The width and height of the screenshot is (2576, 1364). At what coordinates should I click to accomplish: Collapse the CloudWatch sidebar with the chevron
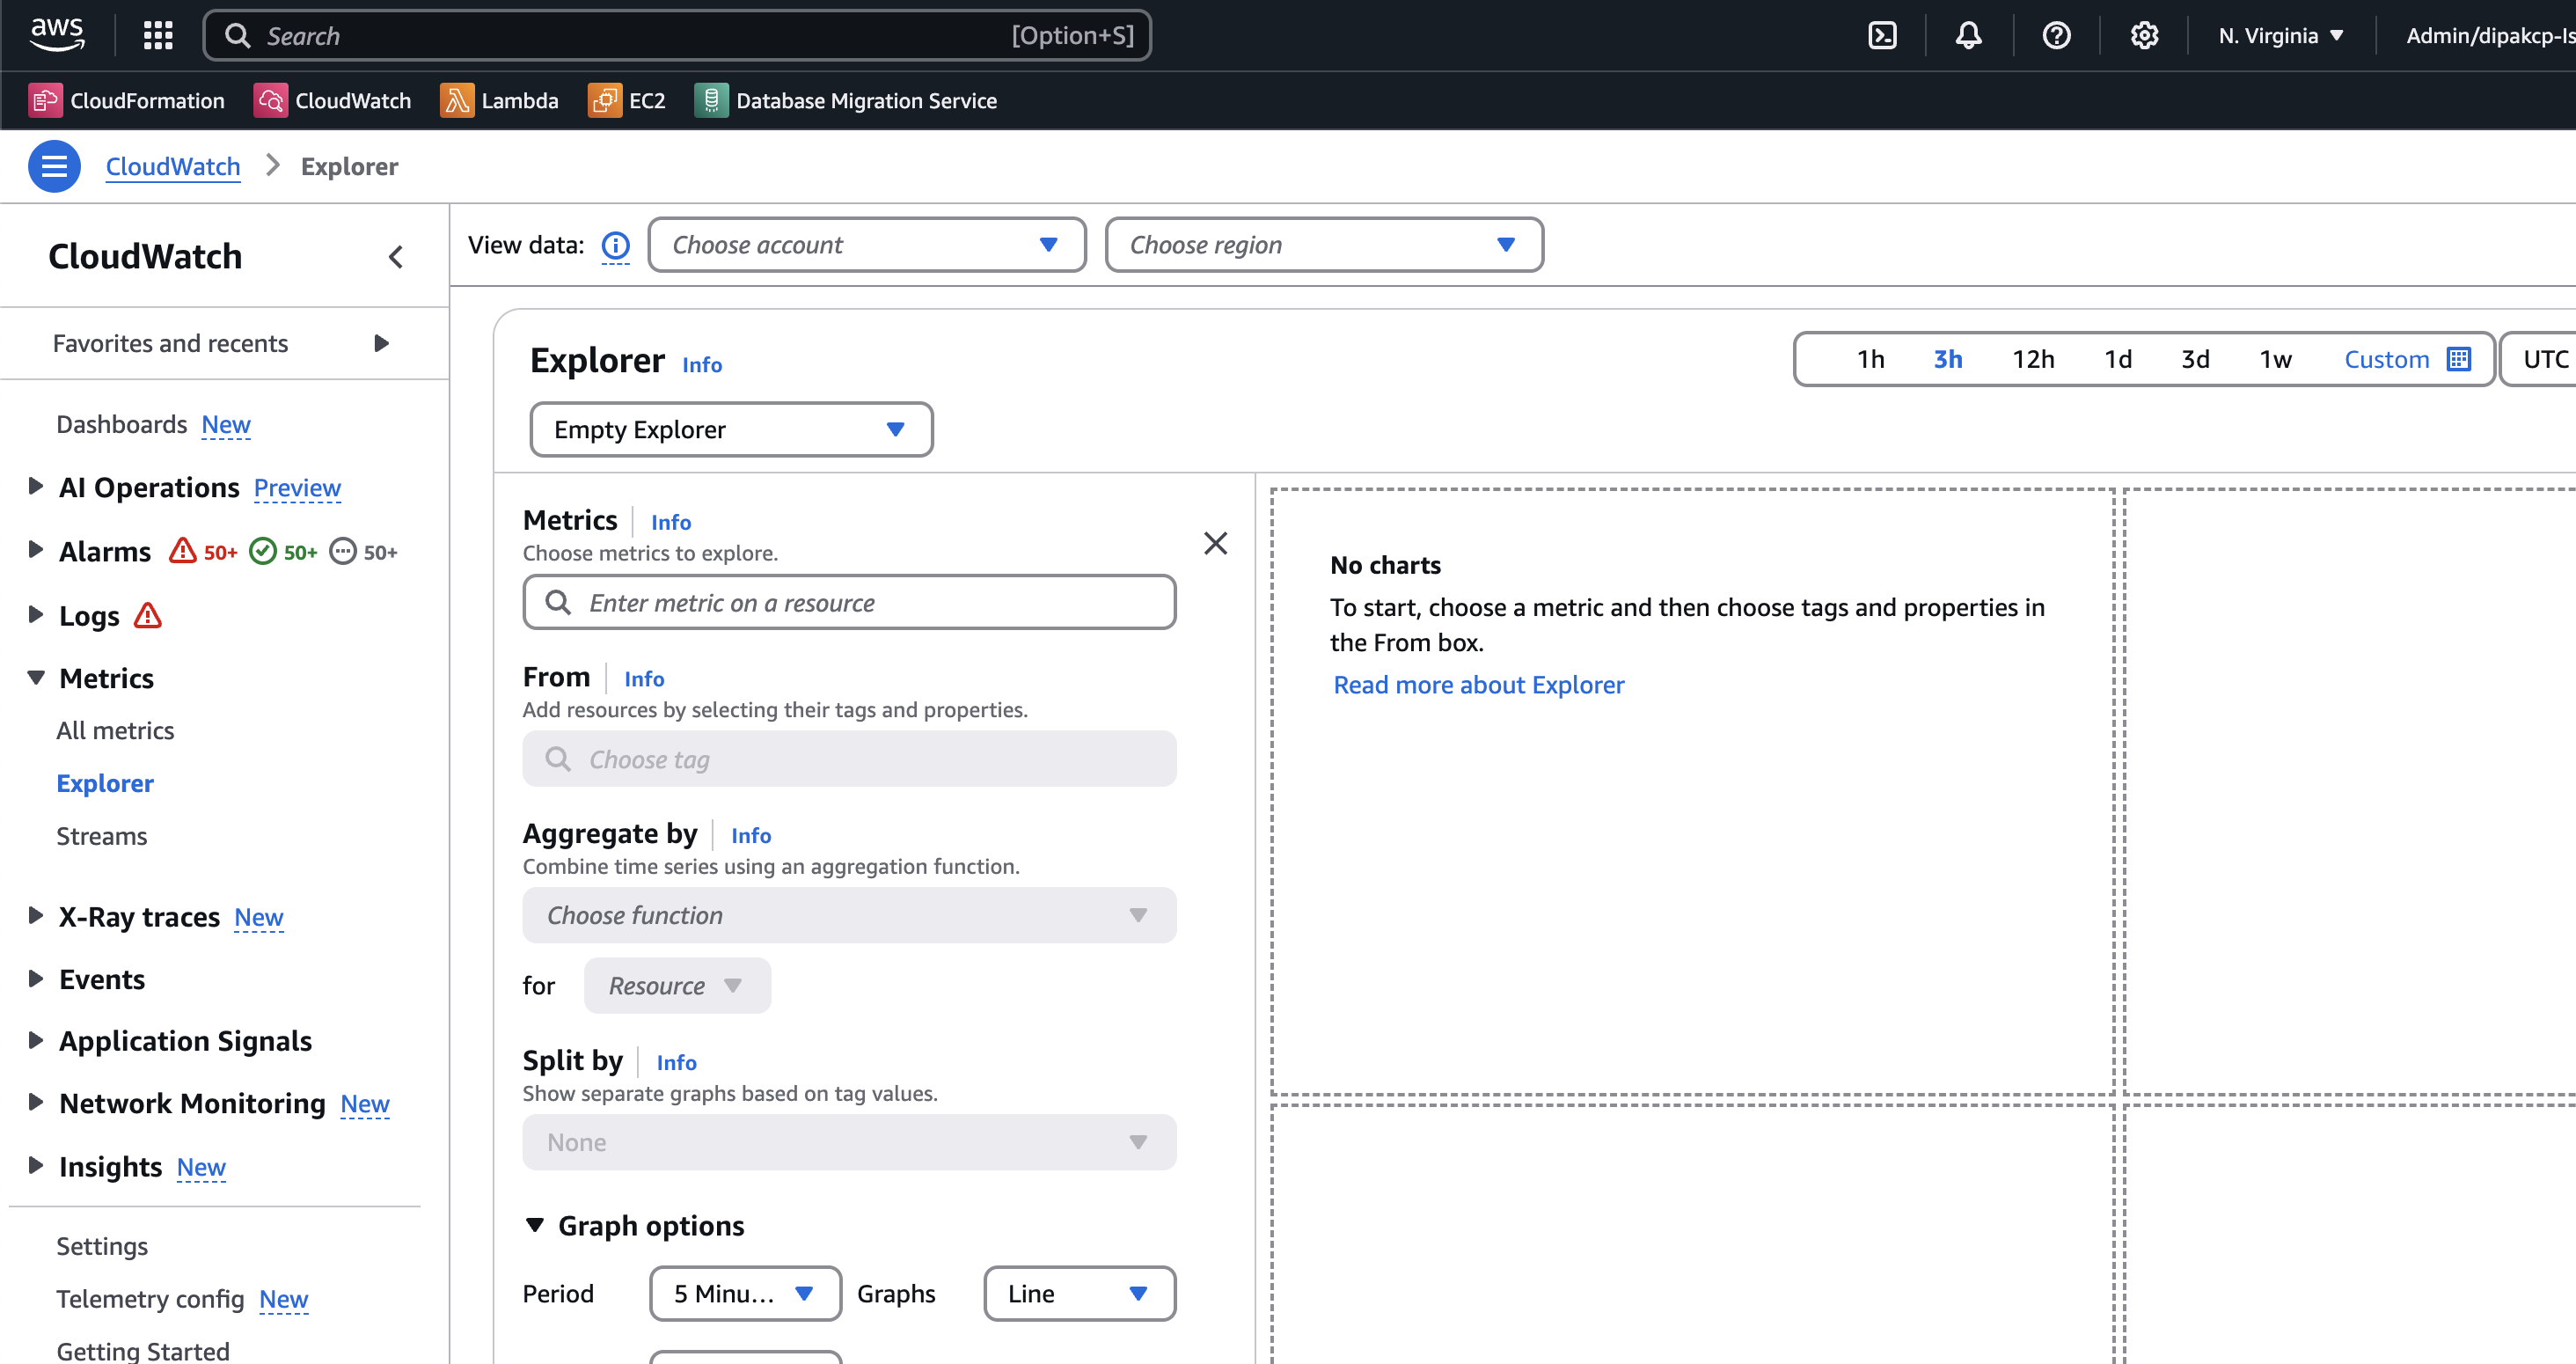pyautogui.click(x=396, y=257)
